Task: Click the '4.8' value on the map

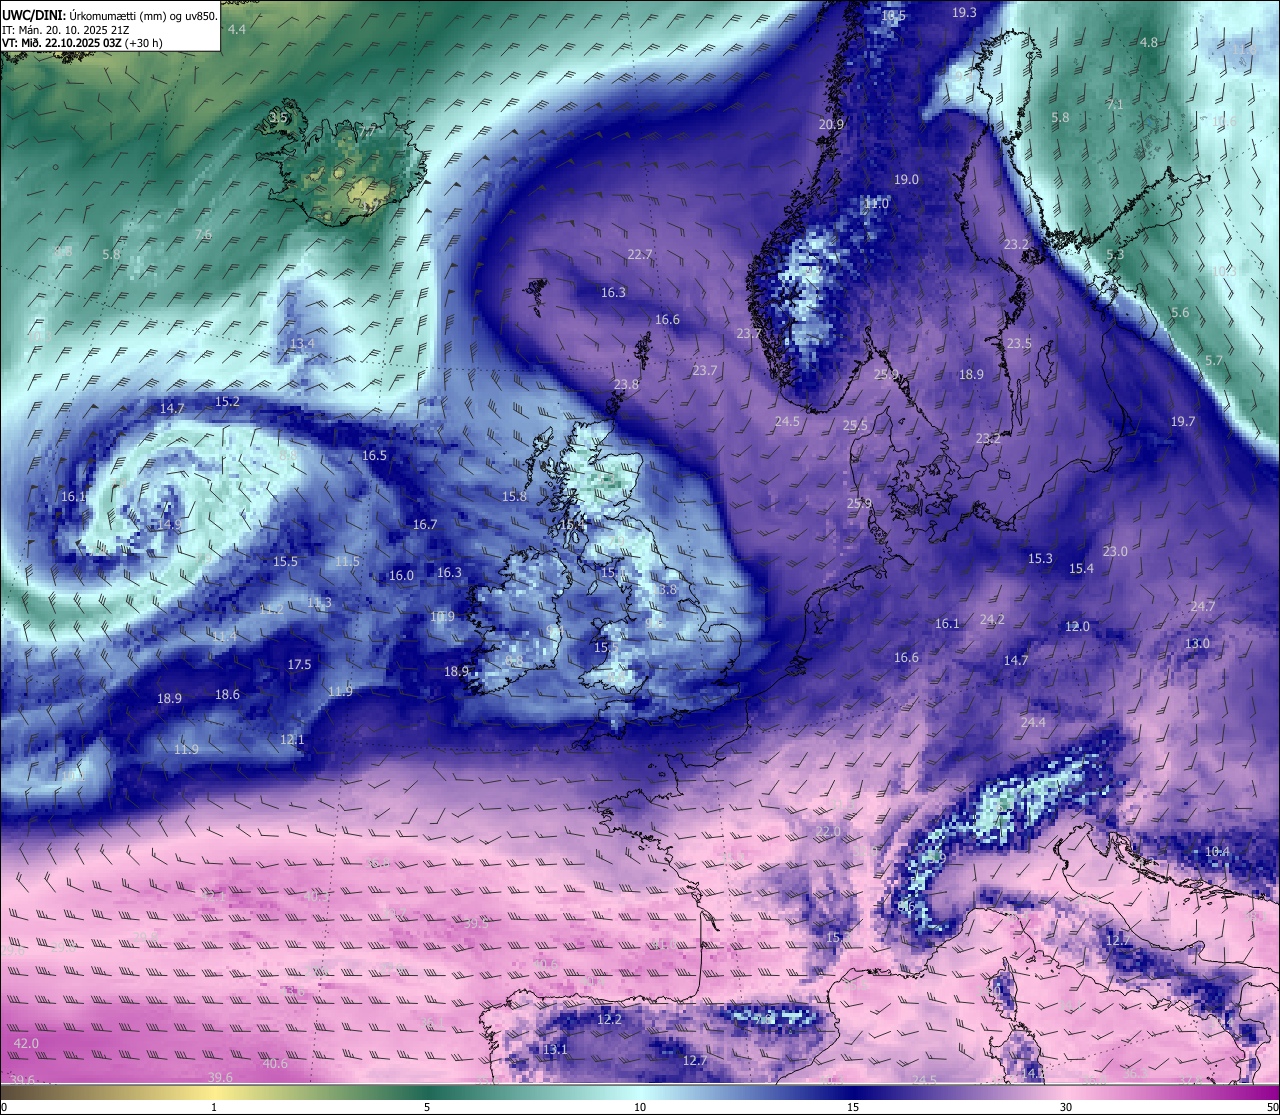Action: tap(1149, 43)
